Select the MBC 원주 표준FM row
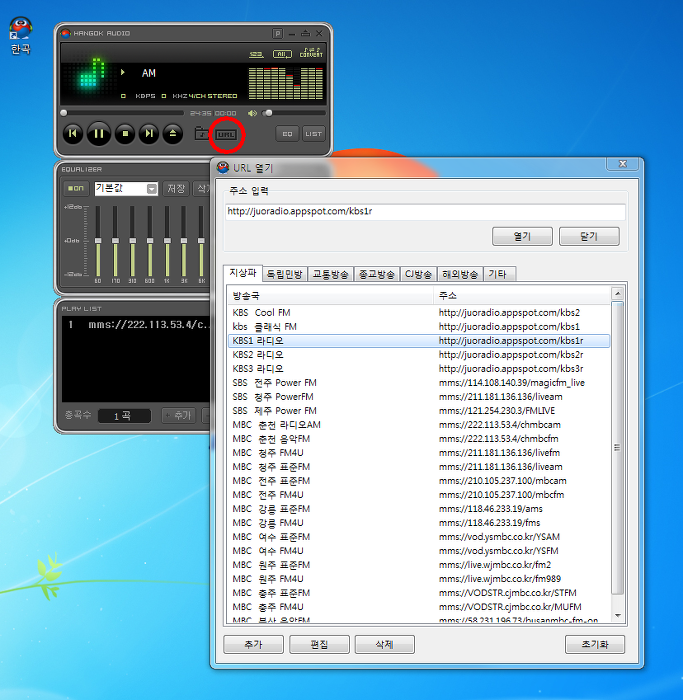This screenshot has width=683, height=700. point(419,565)
